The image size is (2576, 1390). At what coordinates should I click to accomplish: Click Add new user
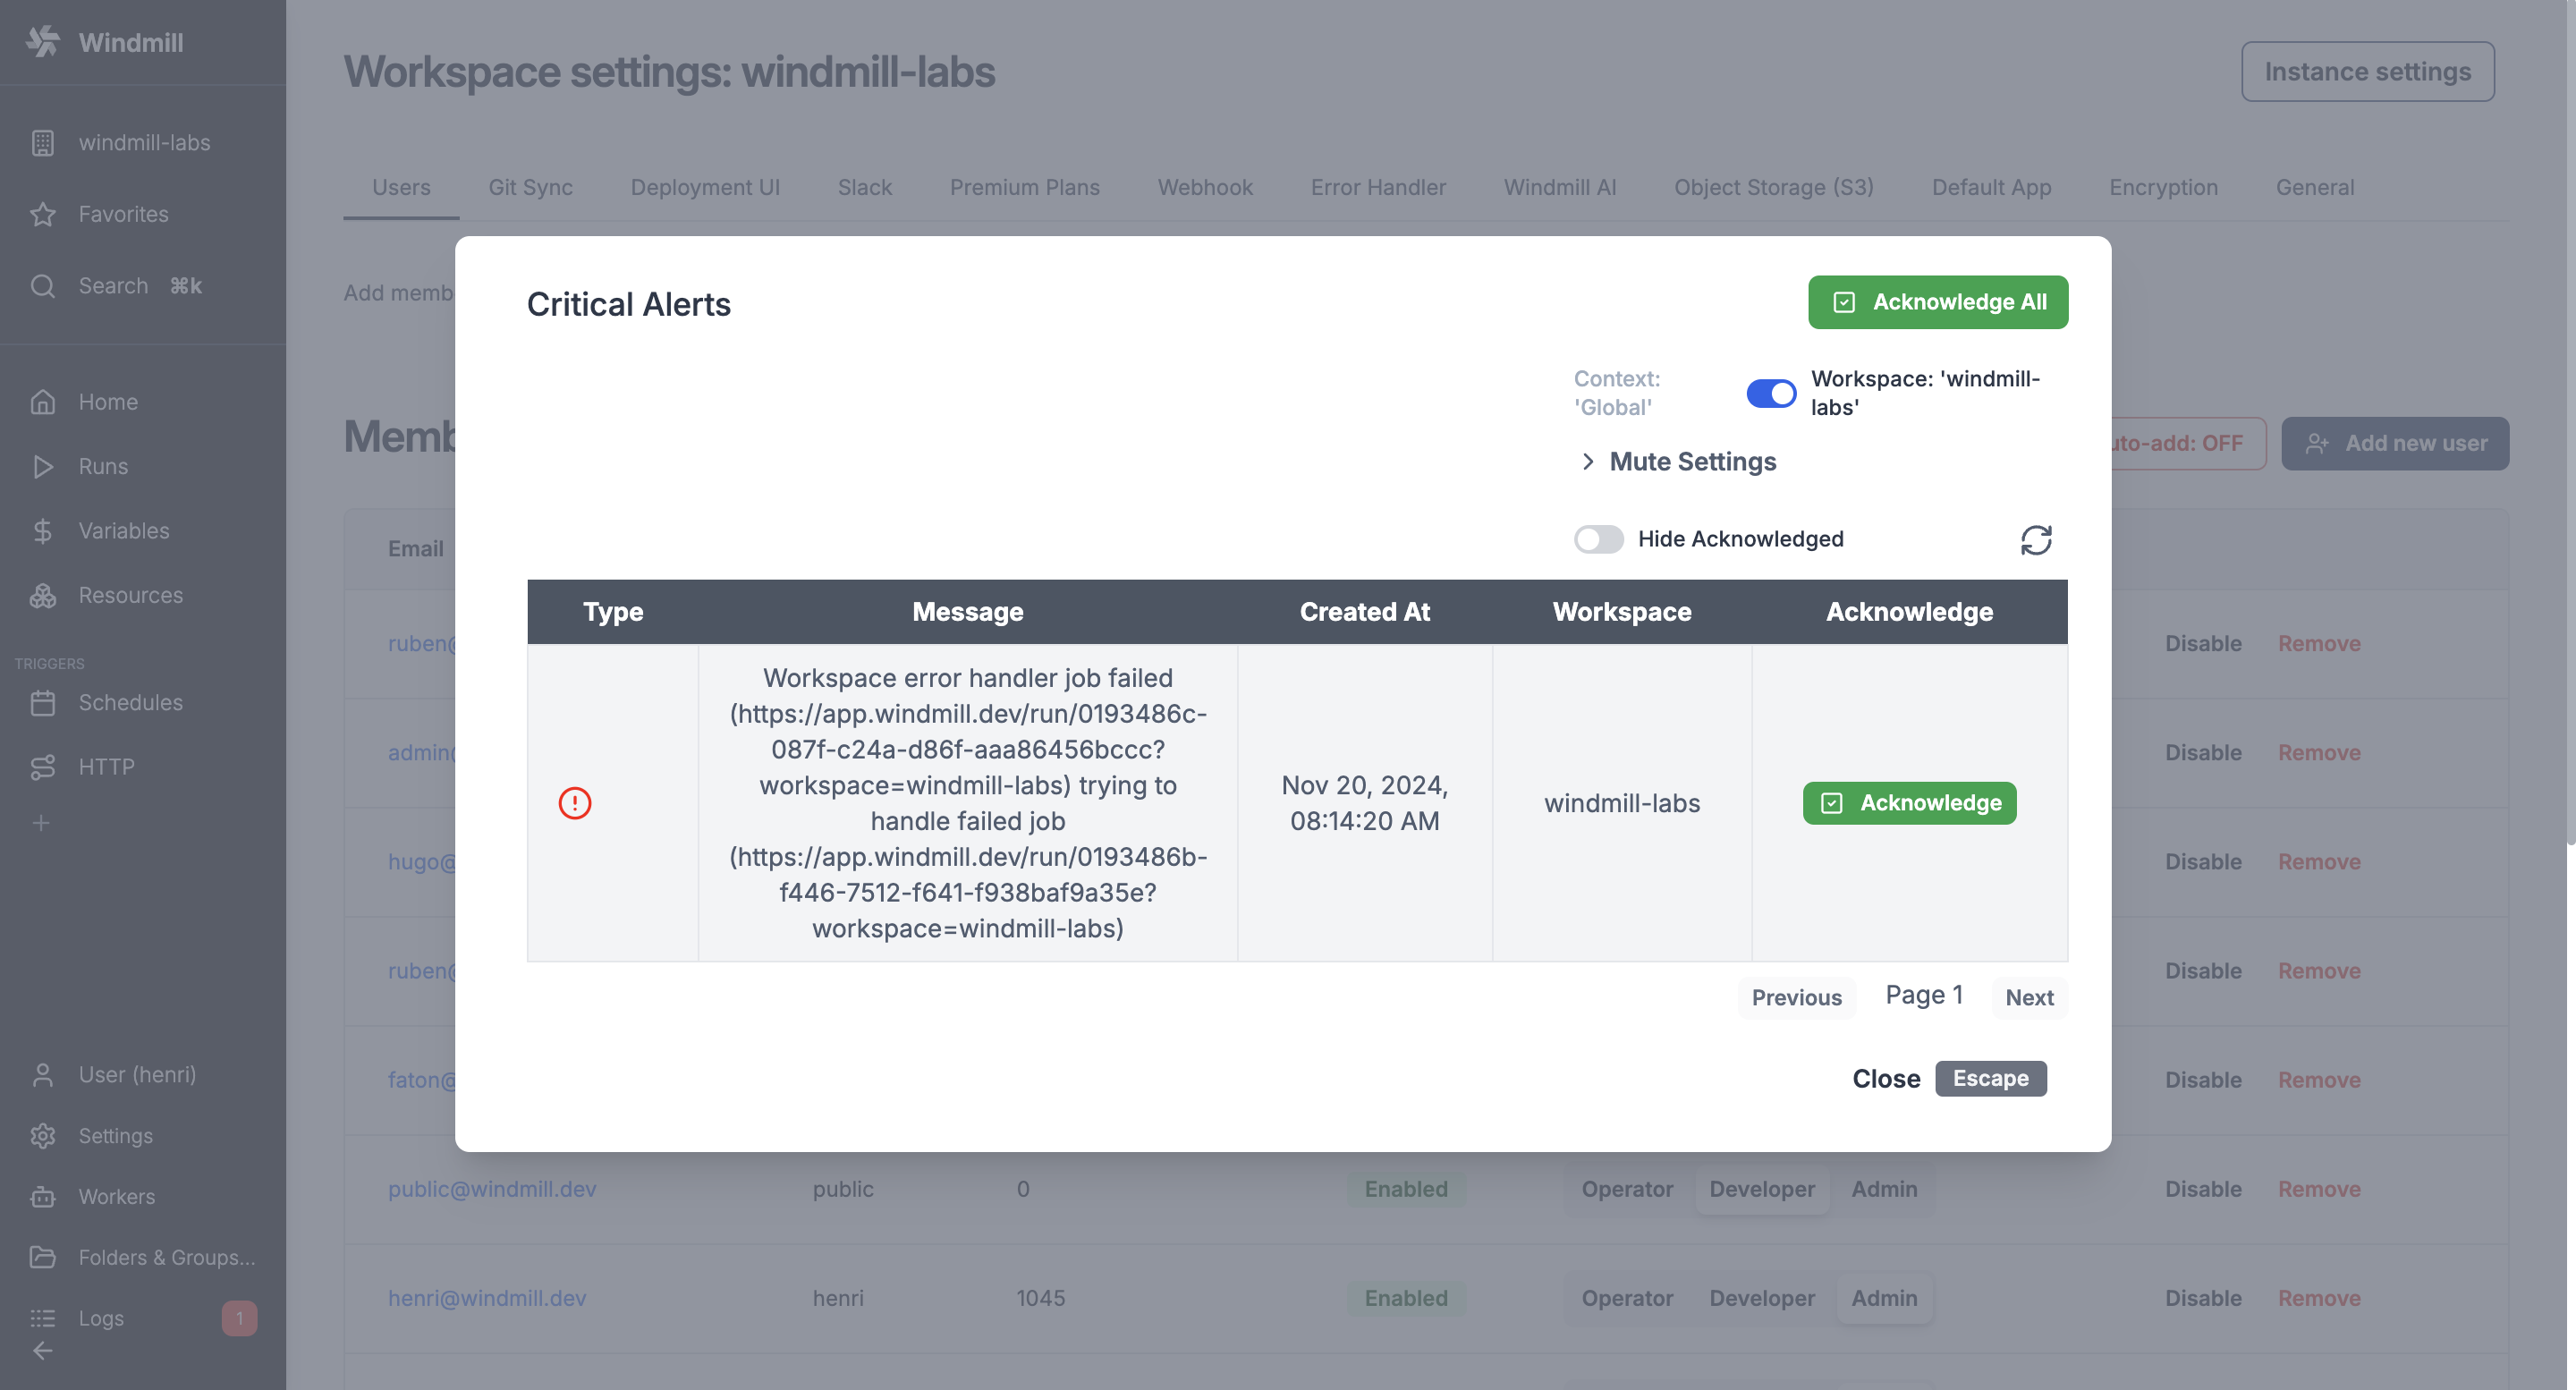(2395, 443)
